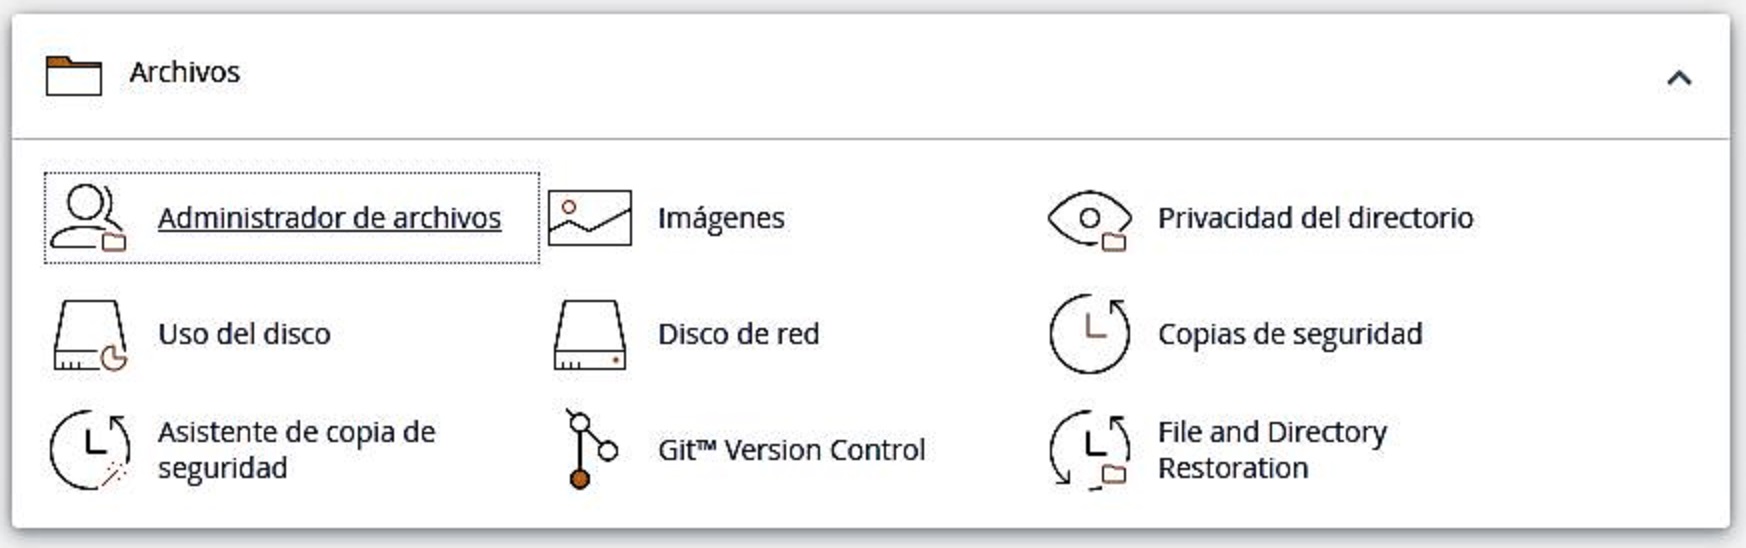Click the Uso del disco drive icon

coord(90,335)
